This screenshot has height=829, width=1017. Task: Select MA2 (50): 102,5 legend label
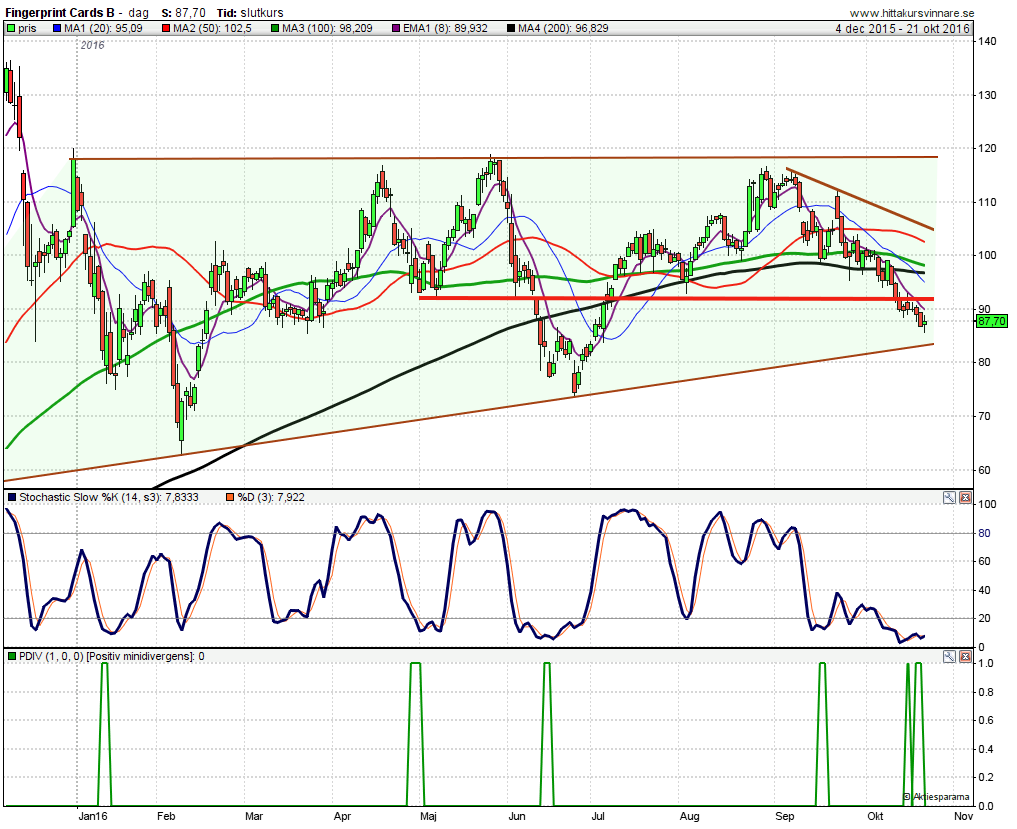click(x=213, y=28)
